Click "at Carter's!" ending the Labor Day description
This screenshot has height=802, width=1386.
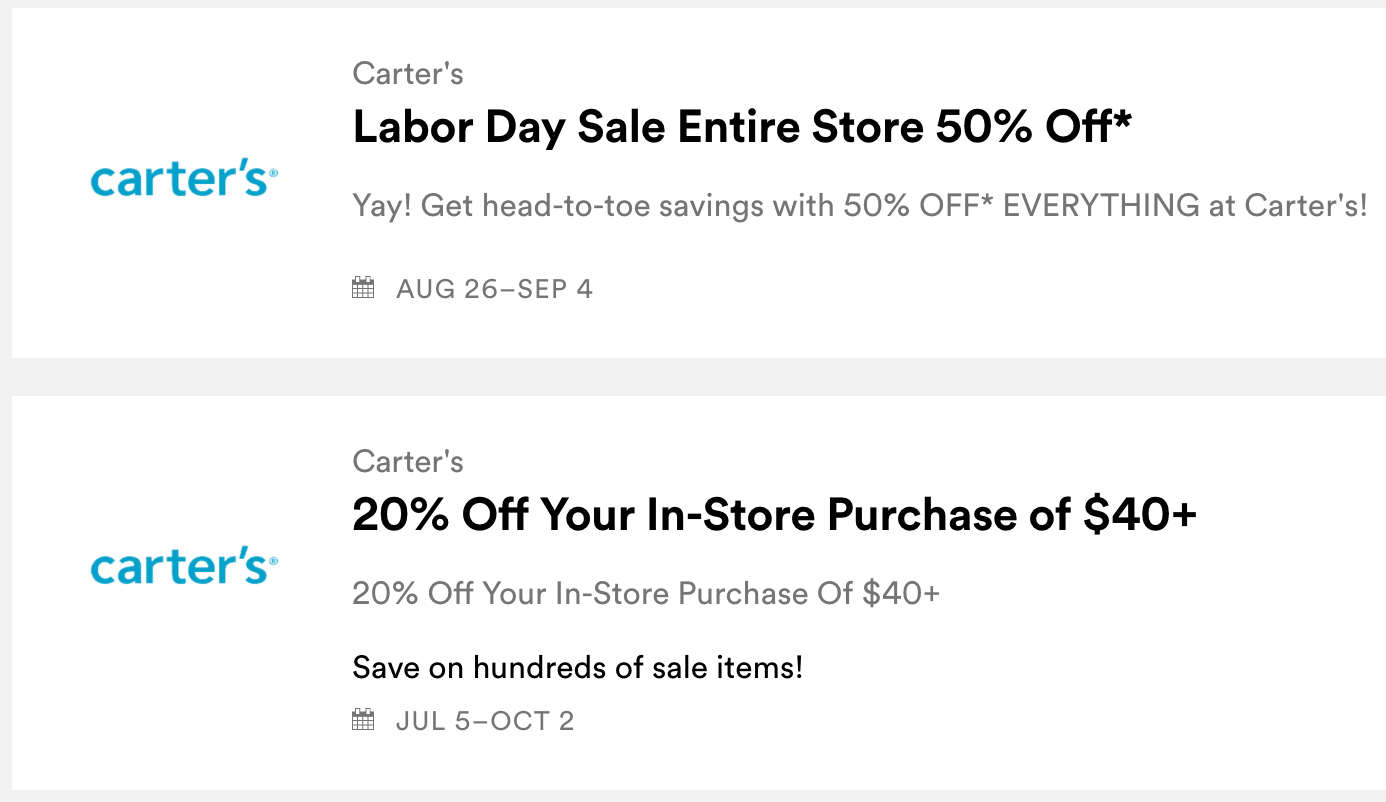[1304, 206]
